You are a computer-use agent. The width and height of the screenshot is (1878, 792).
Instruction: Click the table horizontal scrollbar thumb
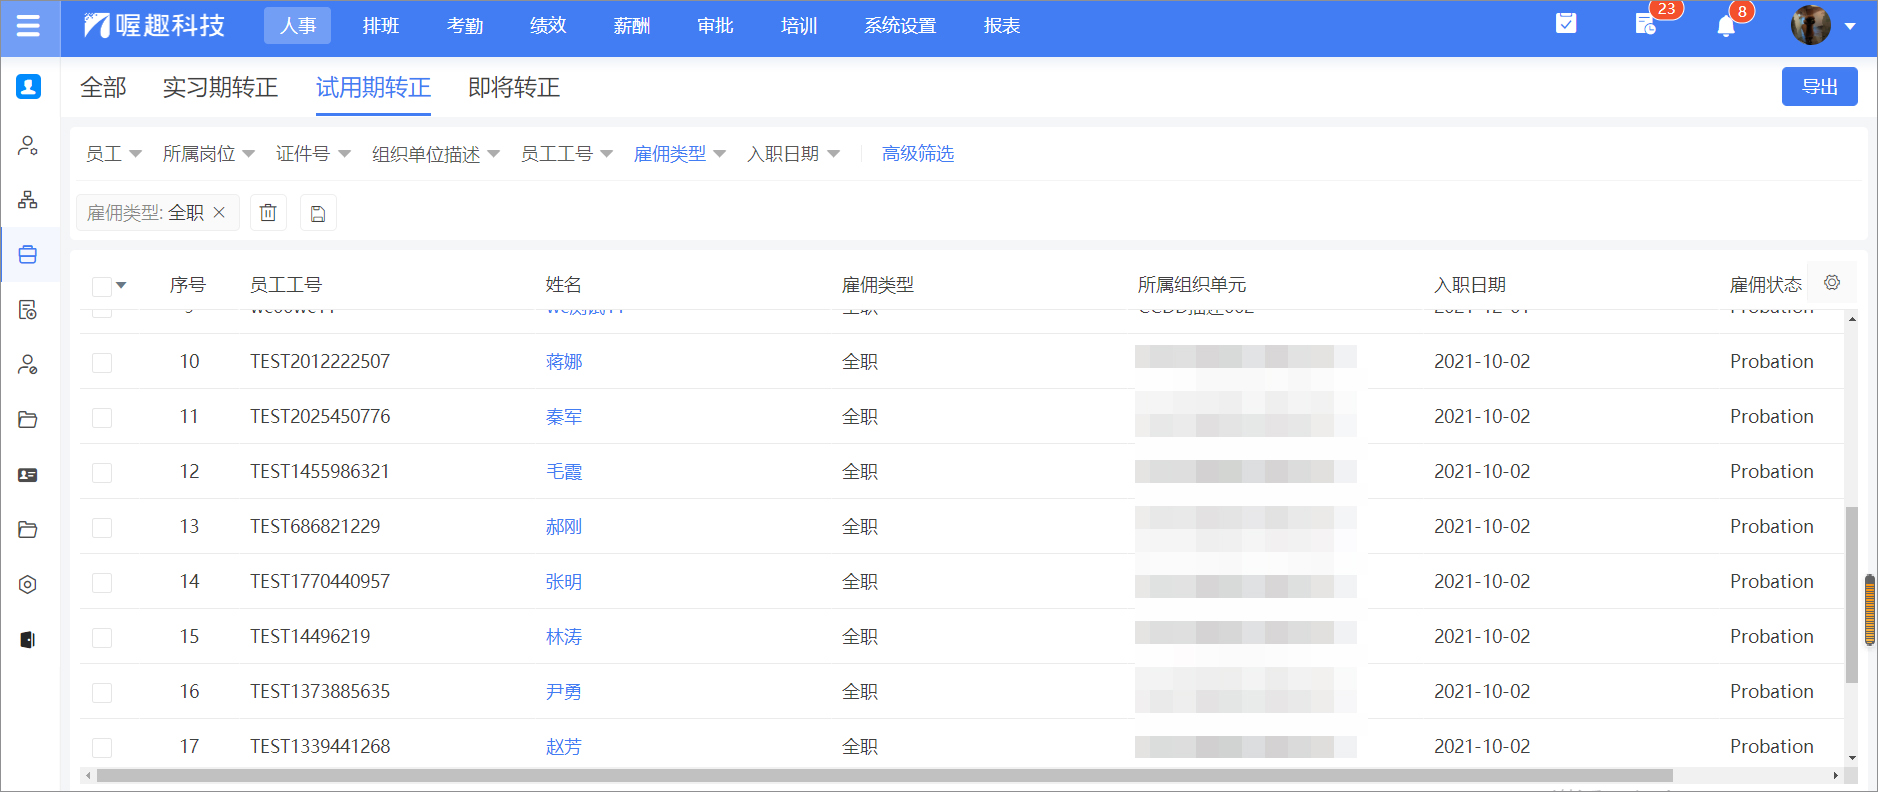(885, 776)
